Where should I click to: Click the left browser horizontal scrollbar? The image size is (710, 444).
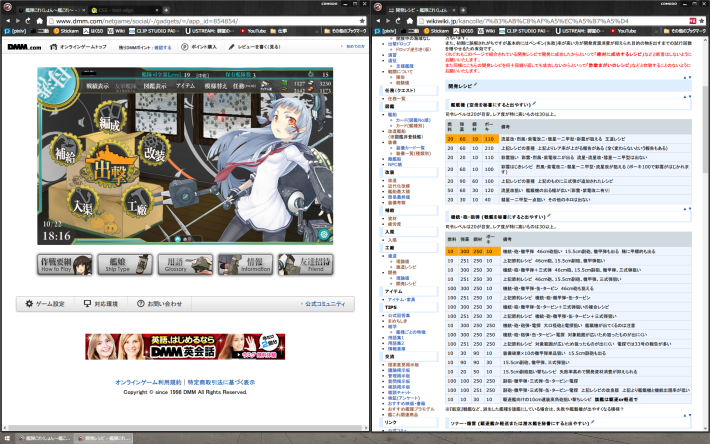coord(184,427)
